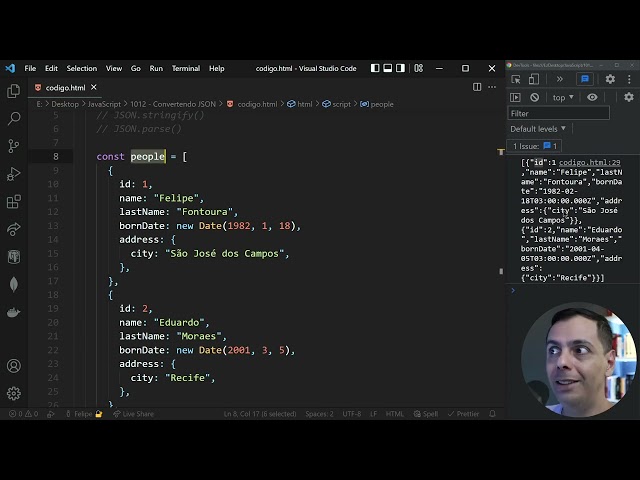Image resolution: width=640 pixels, height=480 pixels.
Task: Show more DevTools tabs chevron
Action: coord(560,79)
